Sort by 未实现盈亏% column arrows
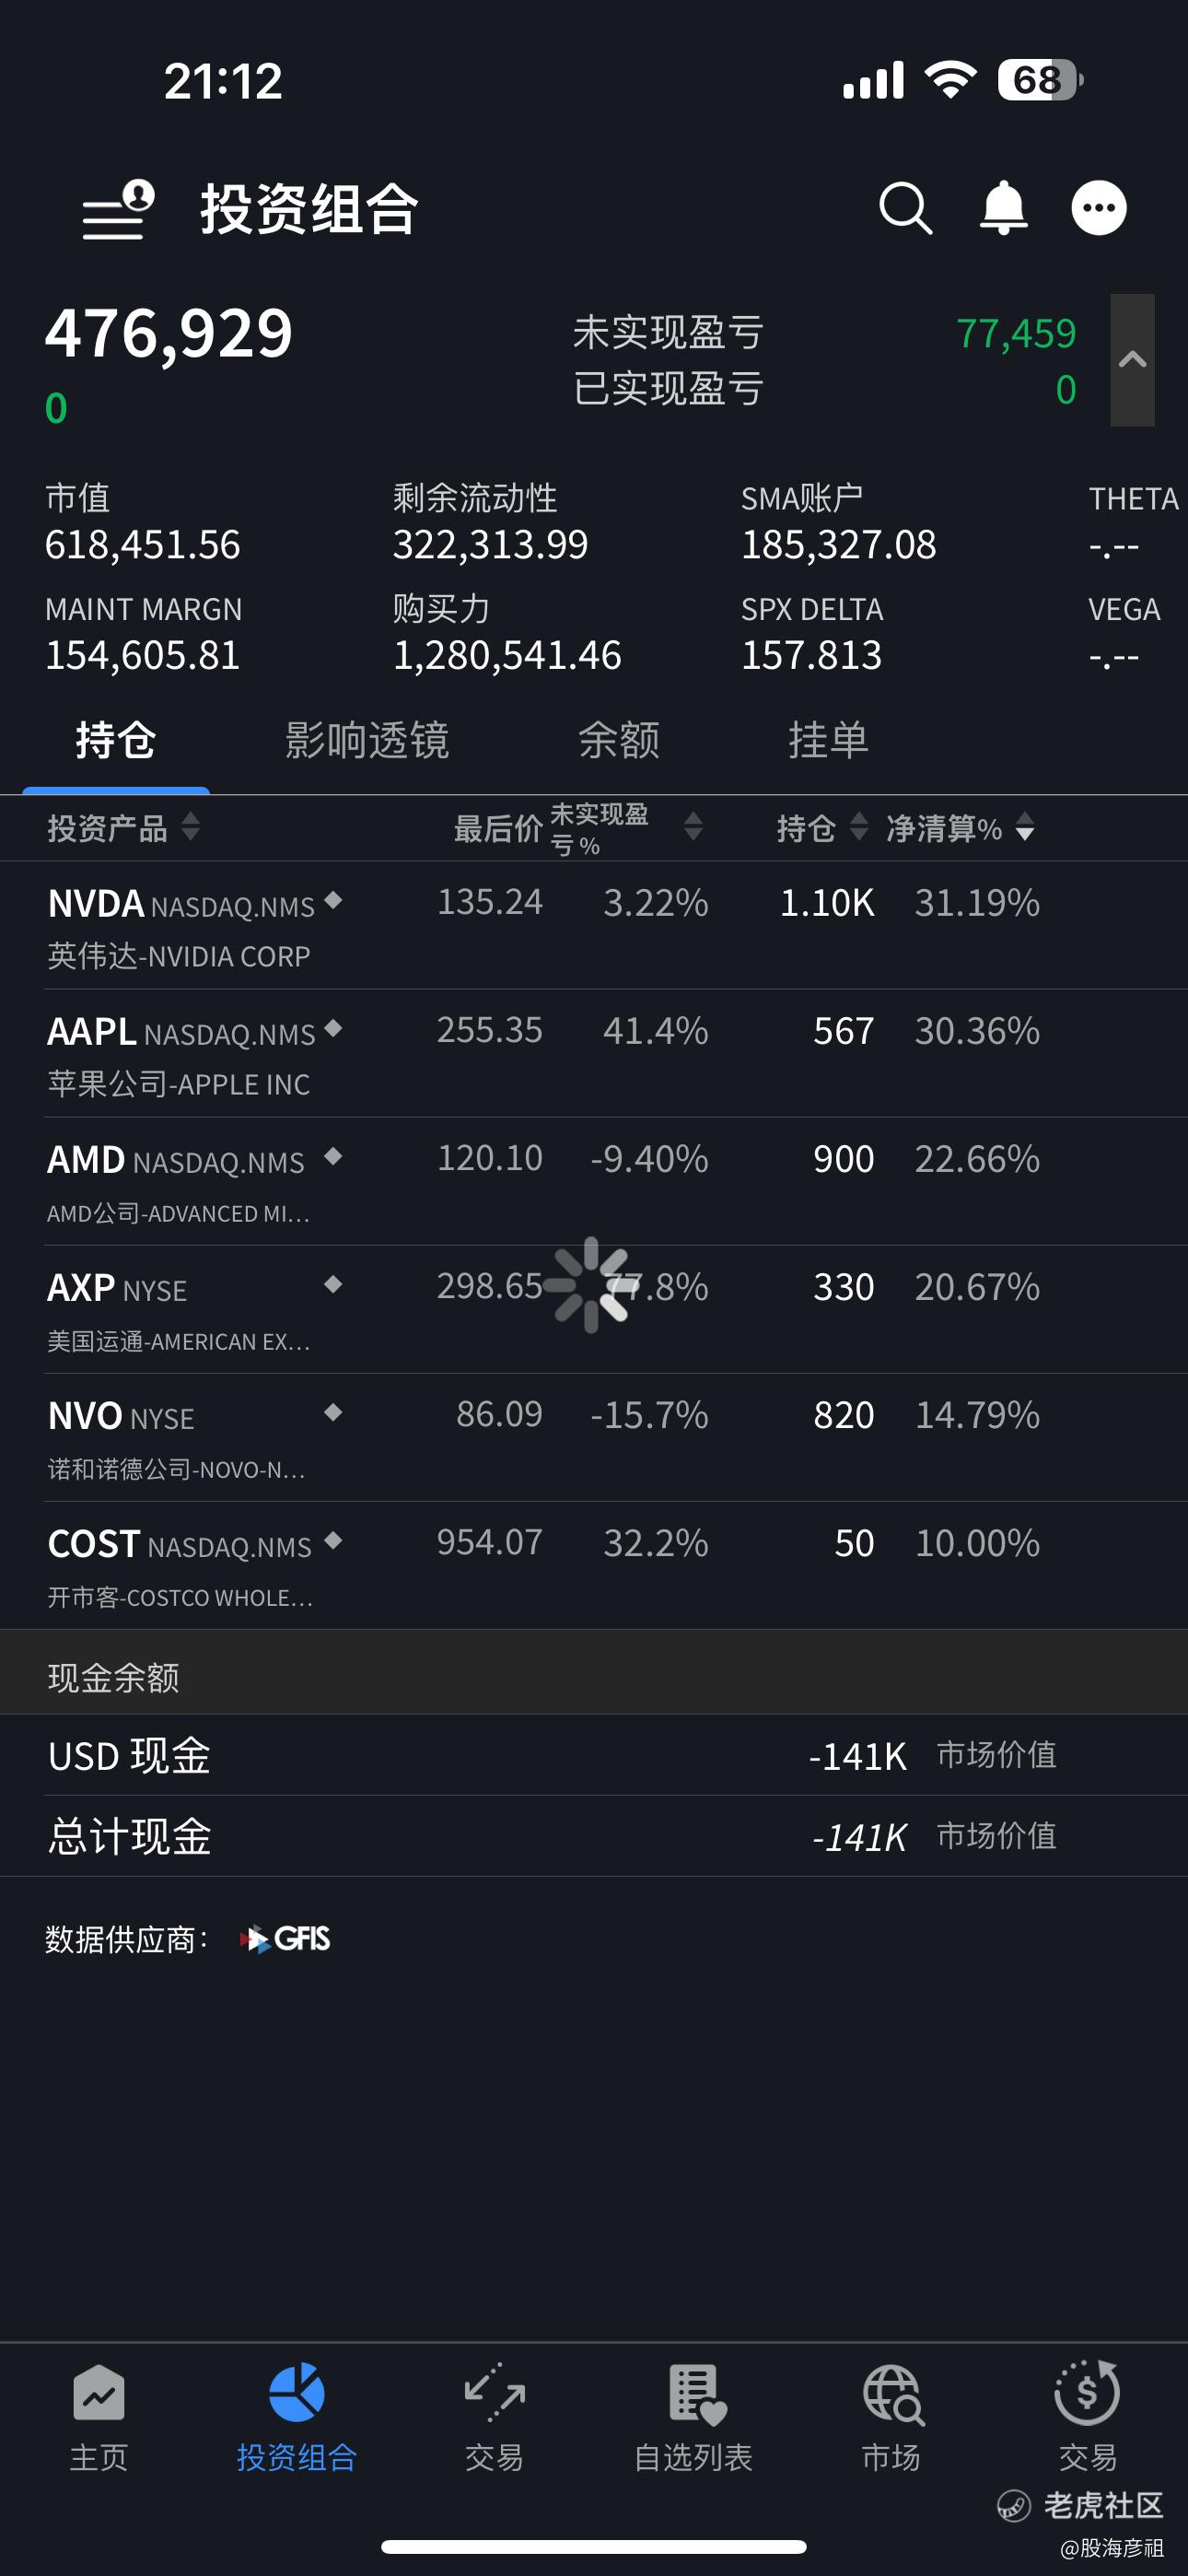This screenshot has height=2576, width=1188. tap(693, 827)
